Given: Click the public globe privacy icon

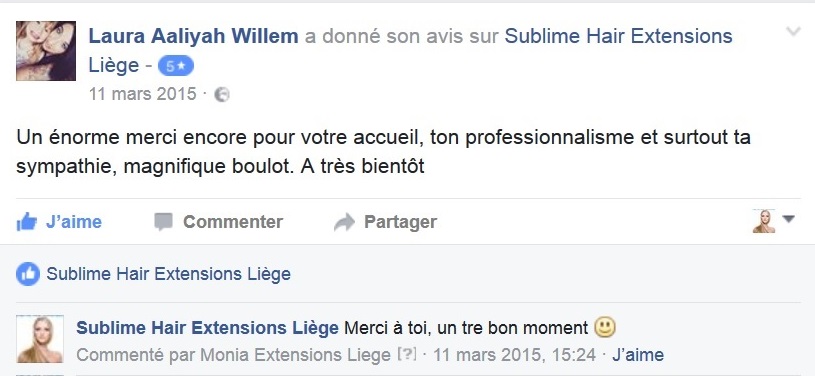Looking at the screenshot, I should tap(222, 95).
